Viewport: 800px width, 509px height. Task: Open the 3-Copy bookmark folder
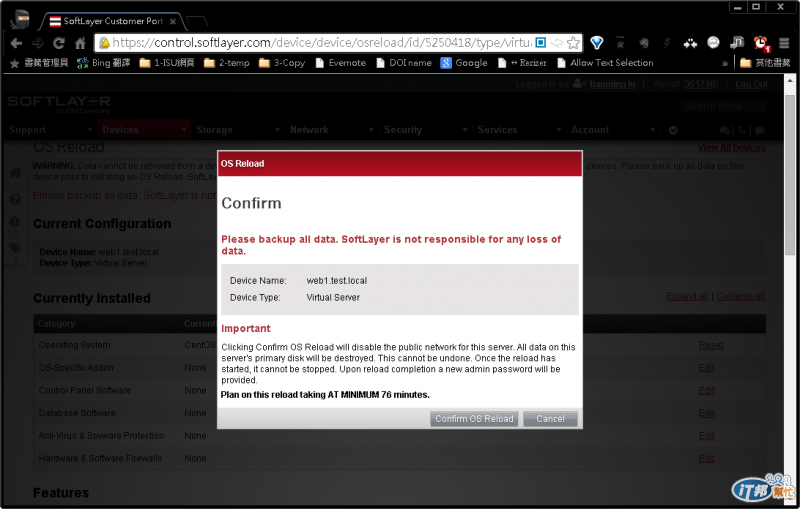[282, 63]
